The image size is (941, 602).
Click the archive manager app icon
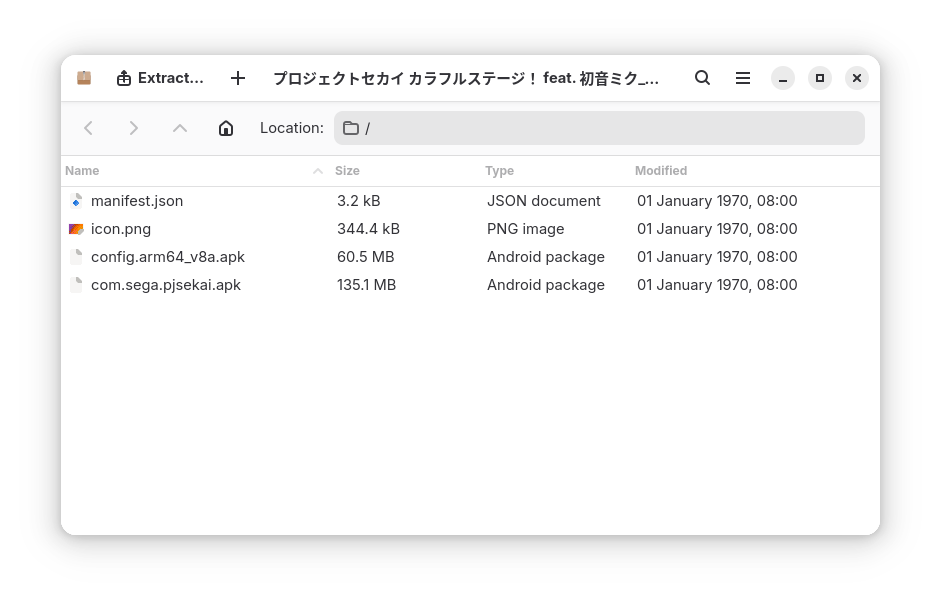(x=84, y=78)
